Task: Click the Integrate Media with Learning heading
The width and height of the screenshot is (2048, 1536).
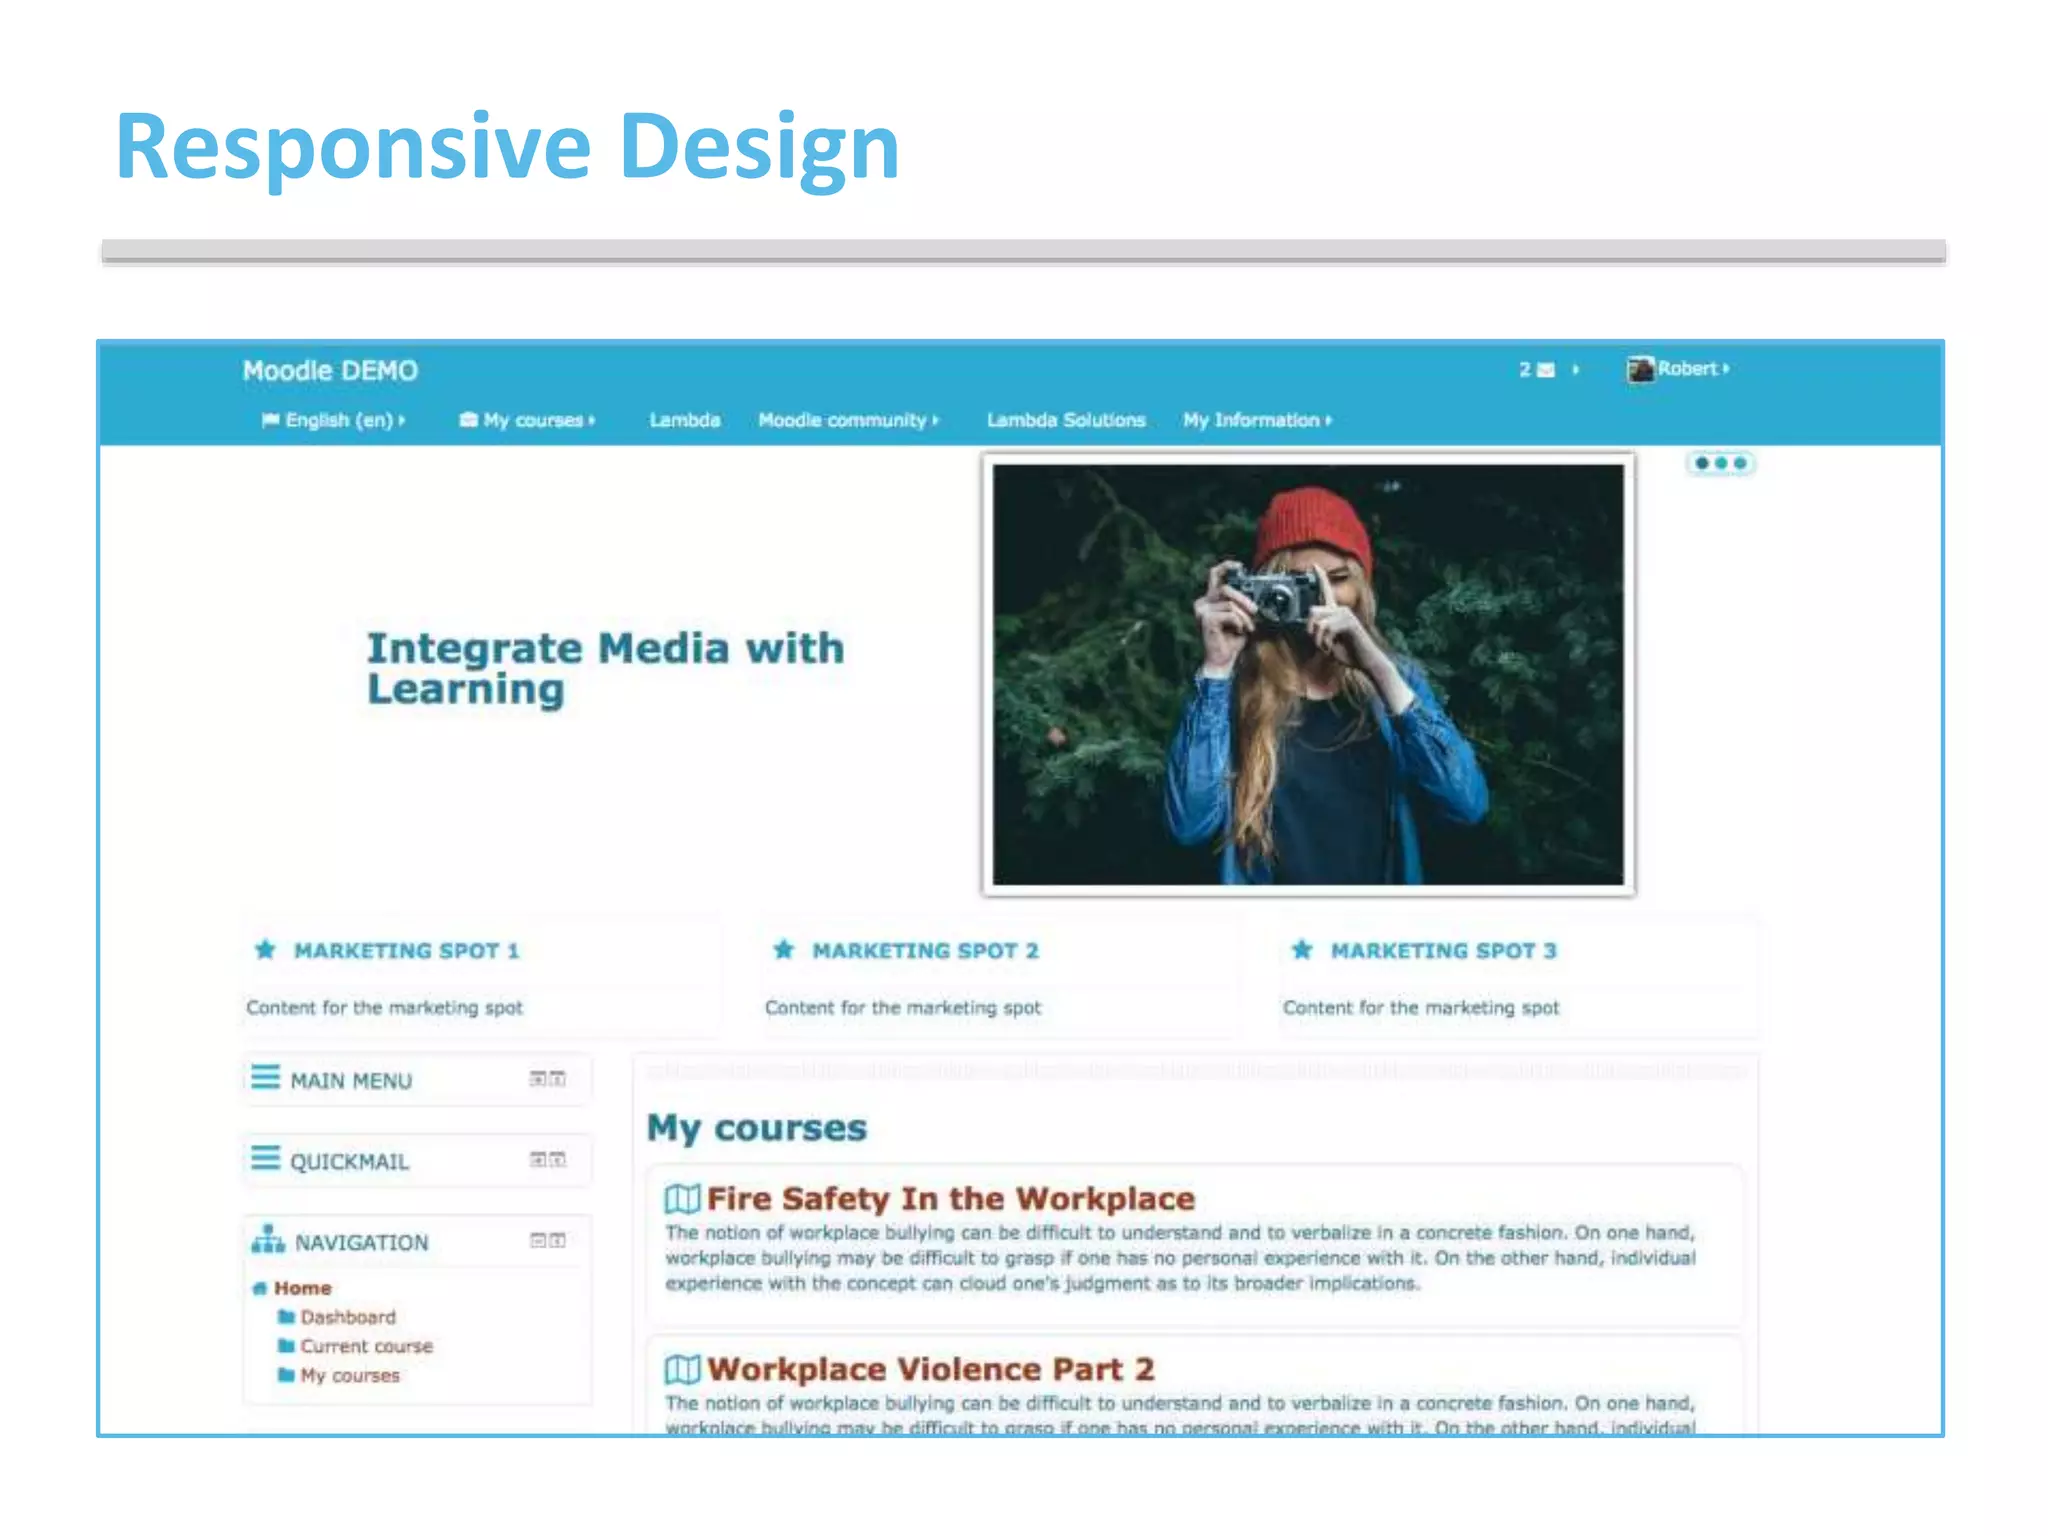Action: tap(605, 668)
